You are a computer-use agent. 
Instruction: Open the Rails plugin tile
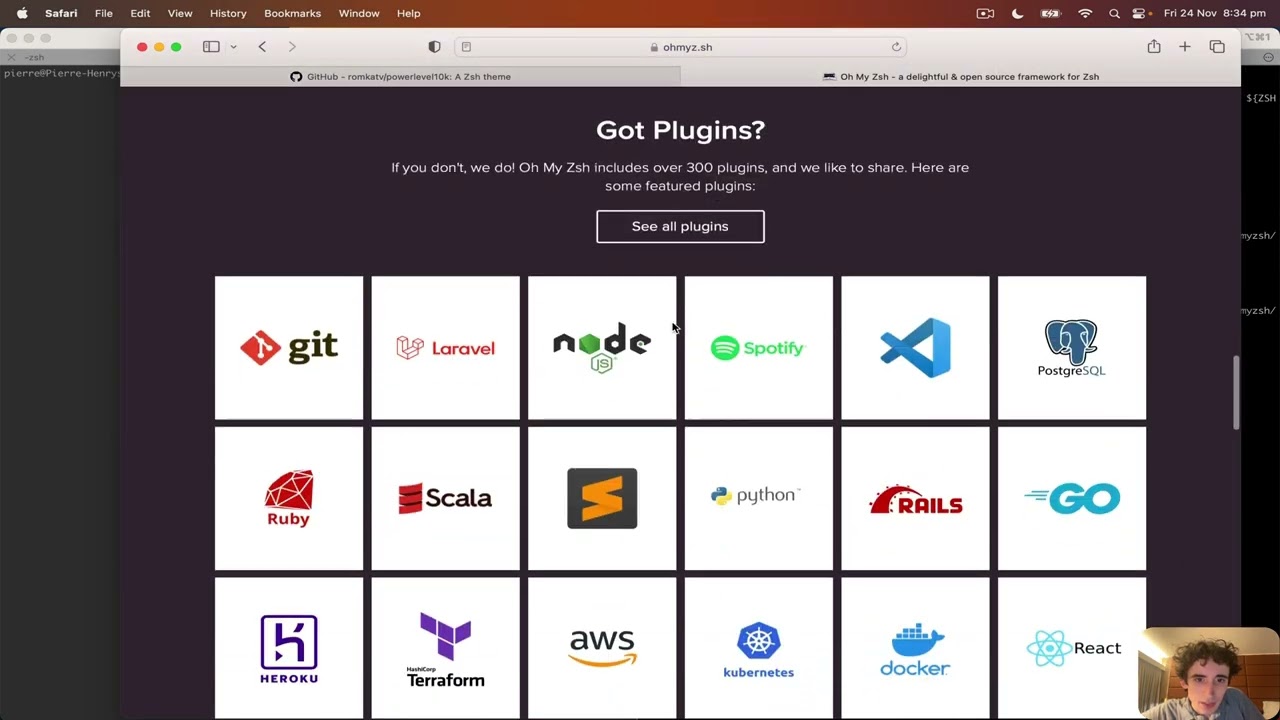click(915, 498)
